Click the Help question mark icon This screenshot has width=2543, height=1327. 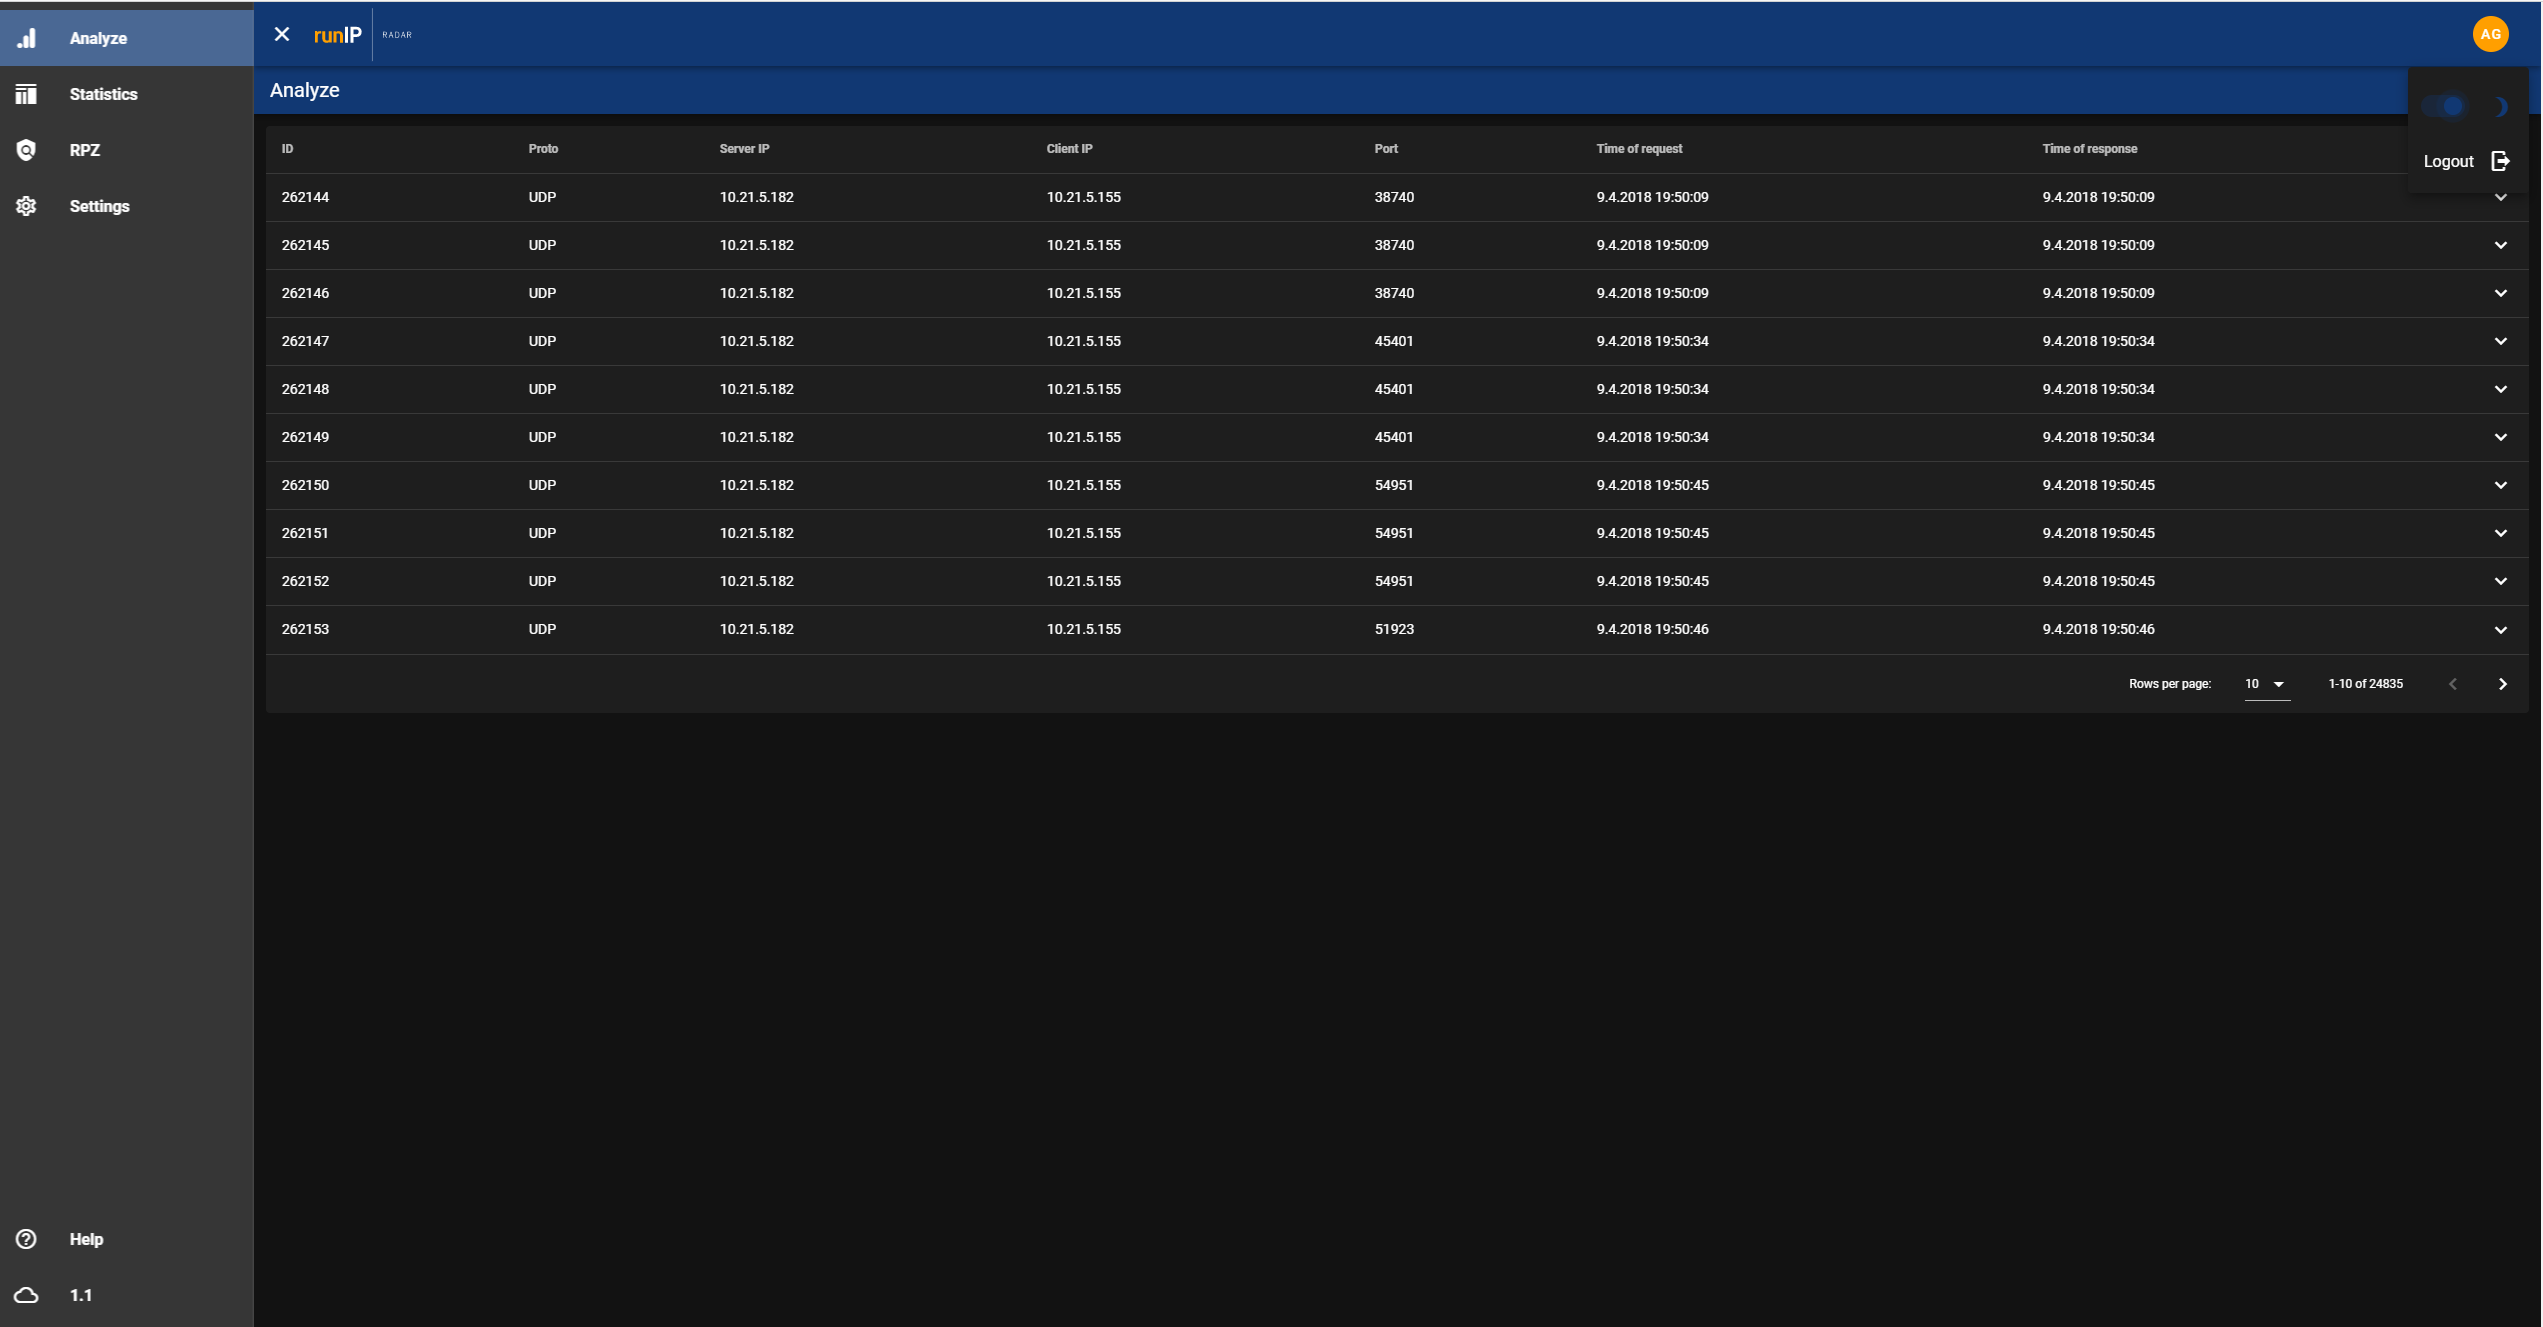[x=27, y=1239]
